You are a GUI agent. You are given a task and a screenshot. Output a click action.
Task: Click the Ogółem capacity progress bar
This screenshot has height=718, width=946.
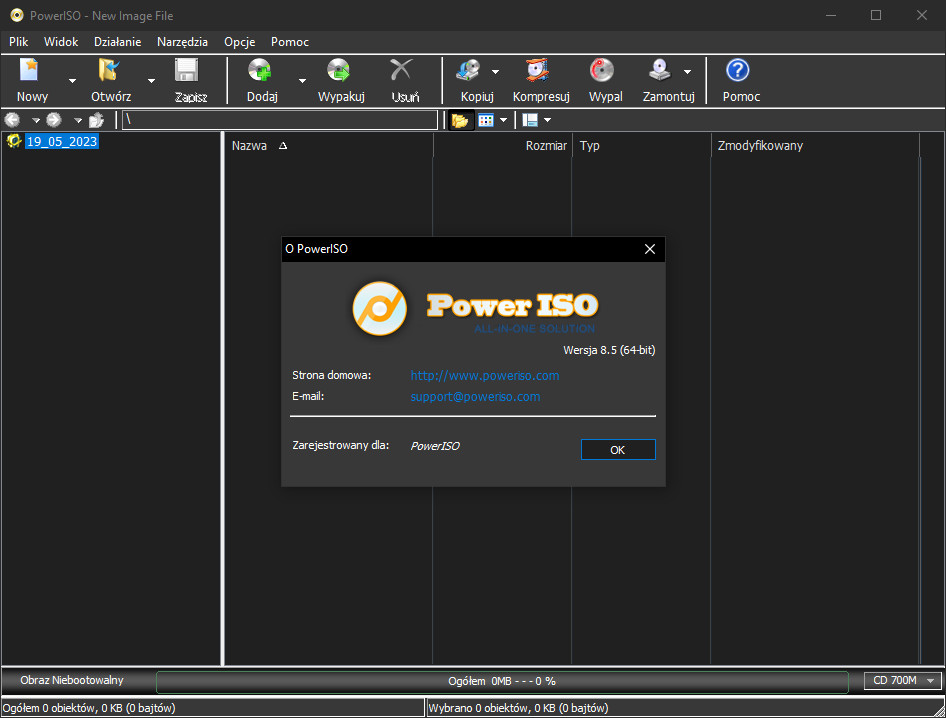[502, 681]
